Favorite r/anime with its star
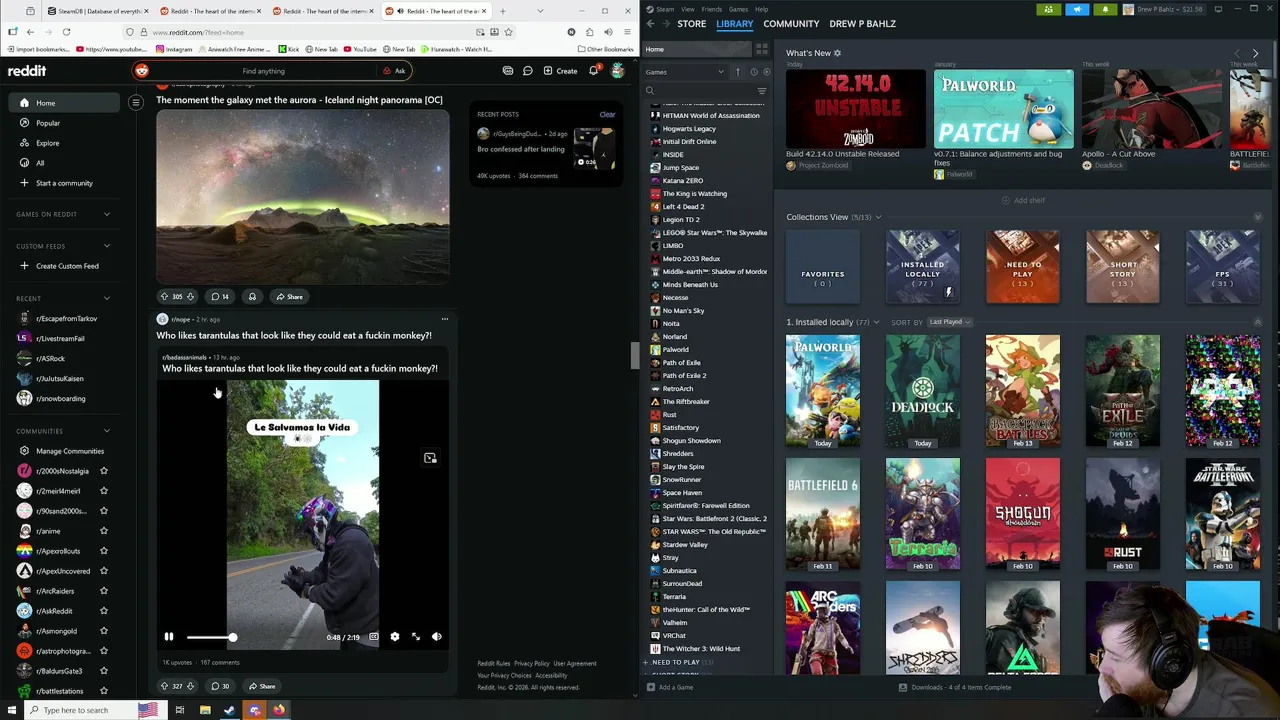The image size is (1280, 720). point(104,531)
